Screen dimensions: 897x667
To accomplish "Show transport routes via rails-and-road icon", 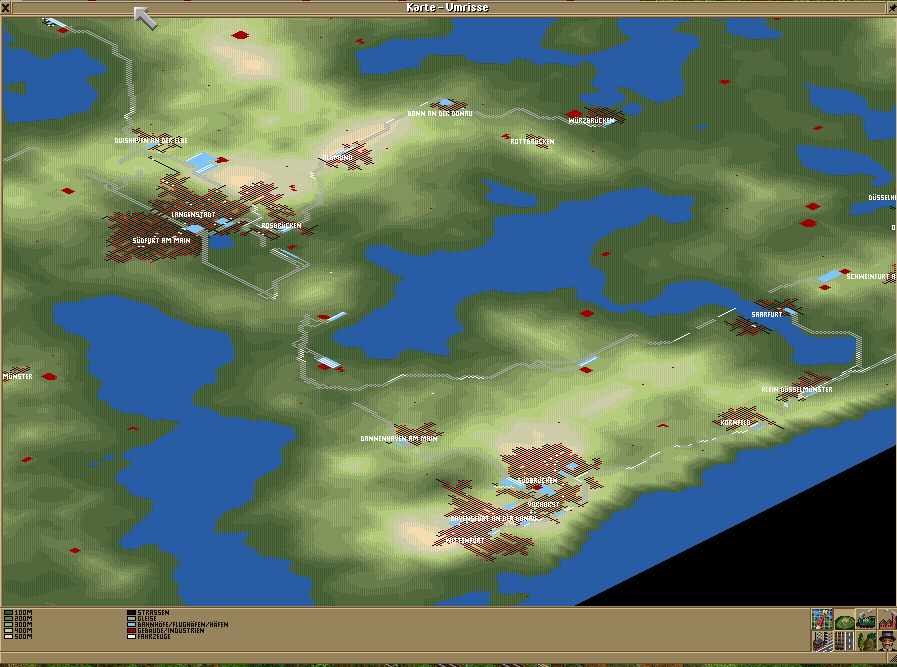I will point(844,641).
